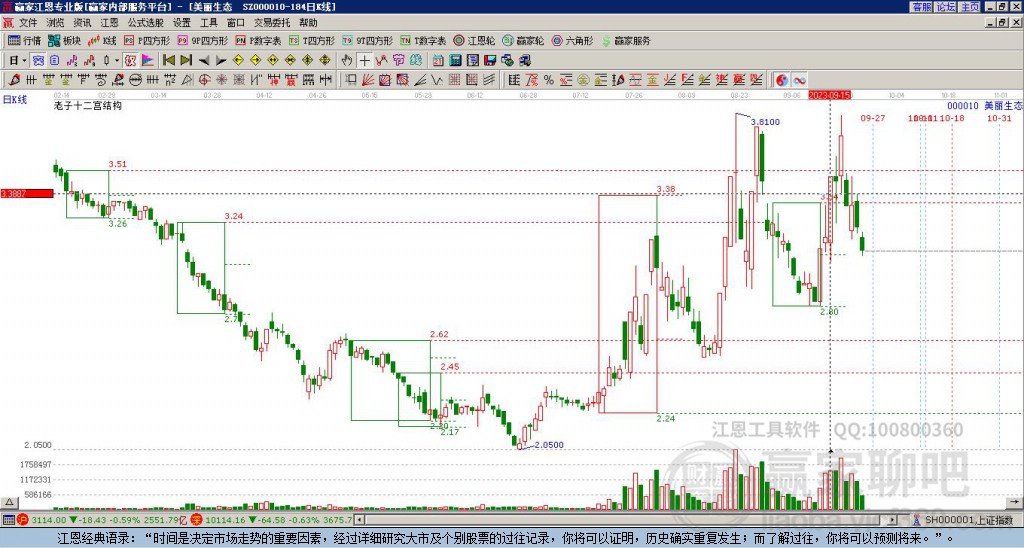Open the 赢家轮 wheel tool

click(523, 40)
